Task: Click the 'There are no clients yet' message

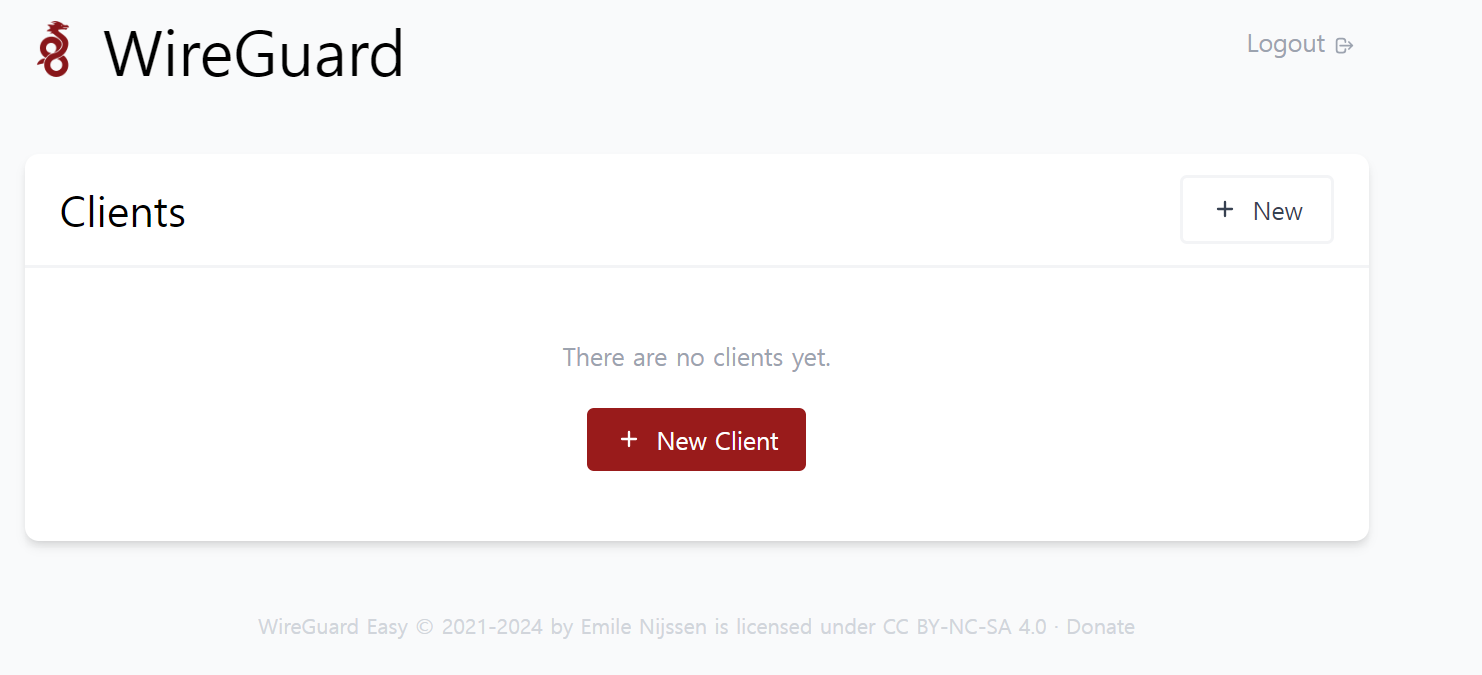Action: coord(696,357)
